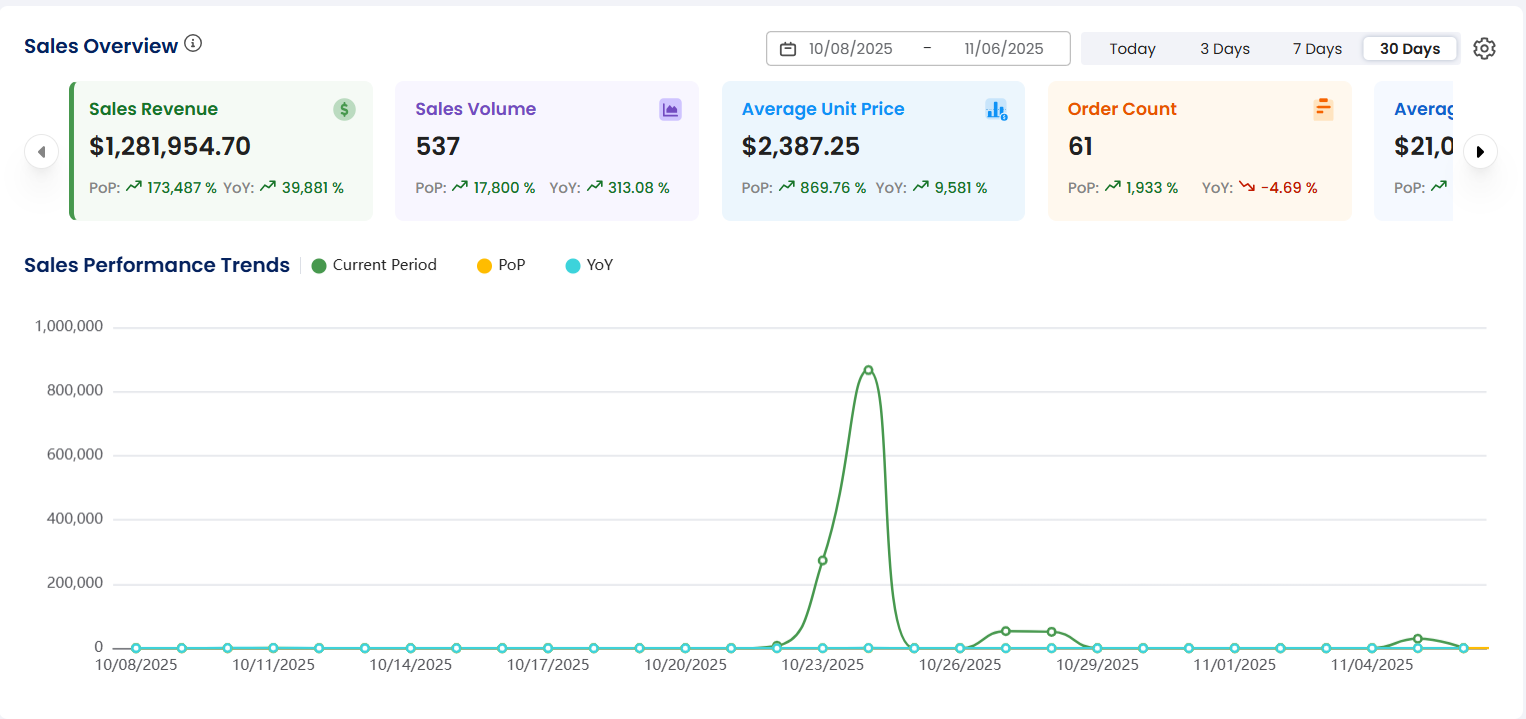This screenshot has height=719, width=1526.
Task: Click the peak data point on chart
Action: (868, 370)
